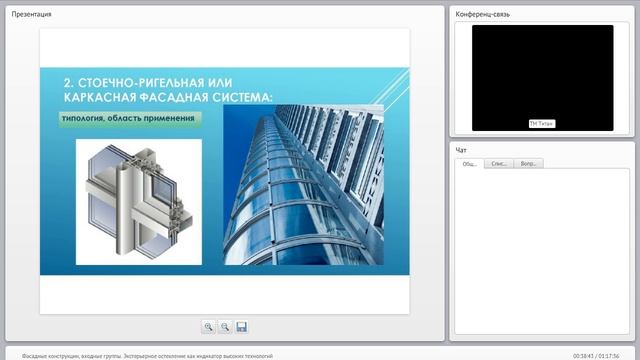Click the 'Конференц-связь' panel title
640x360 pixels.
click(x=482, y=14)
